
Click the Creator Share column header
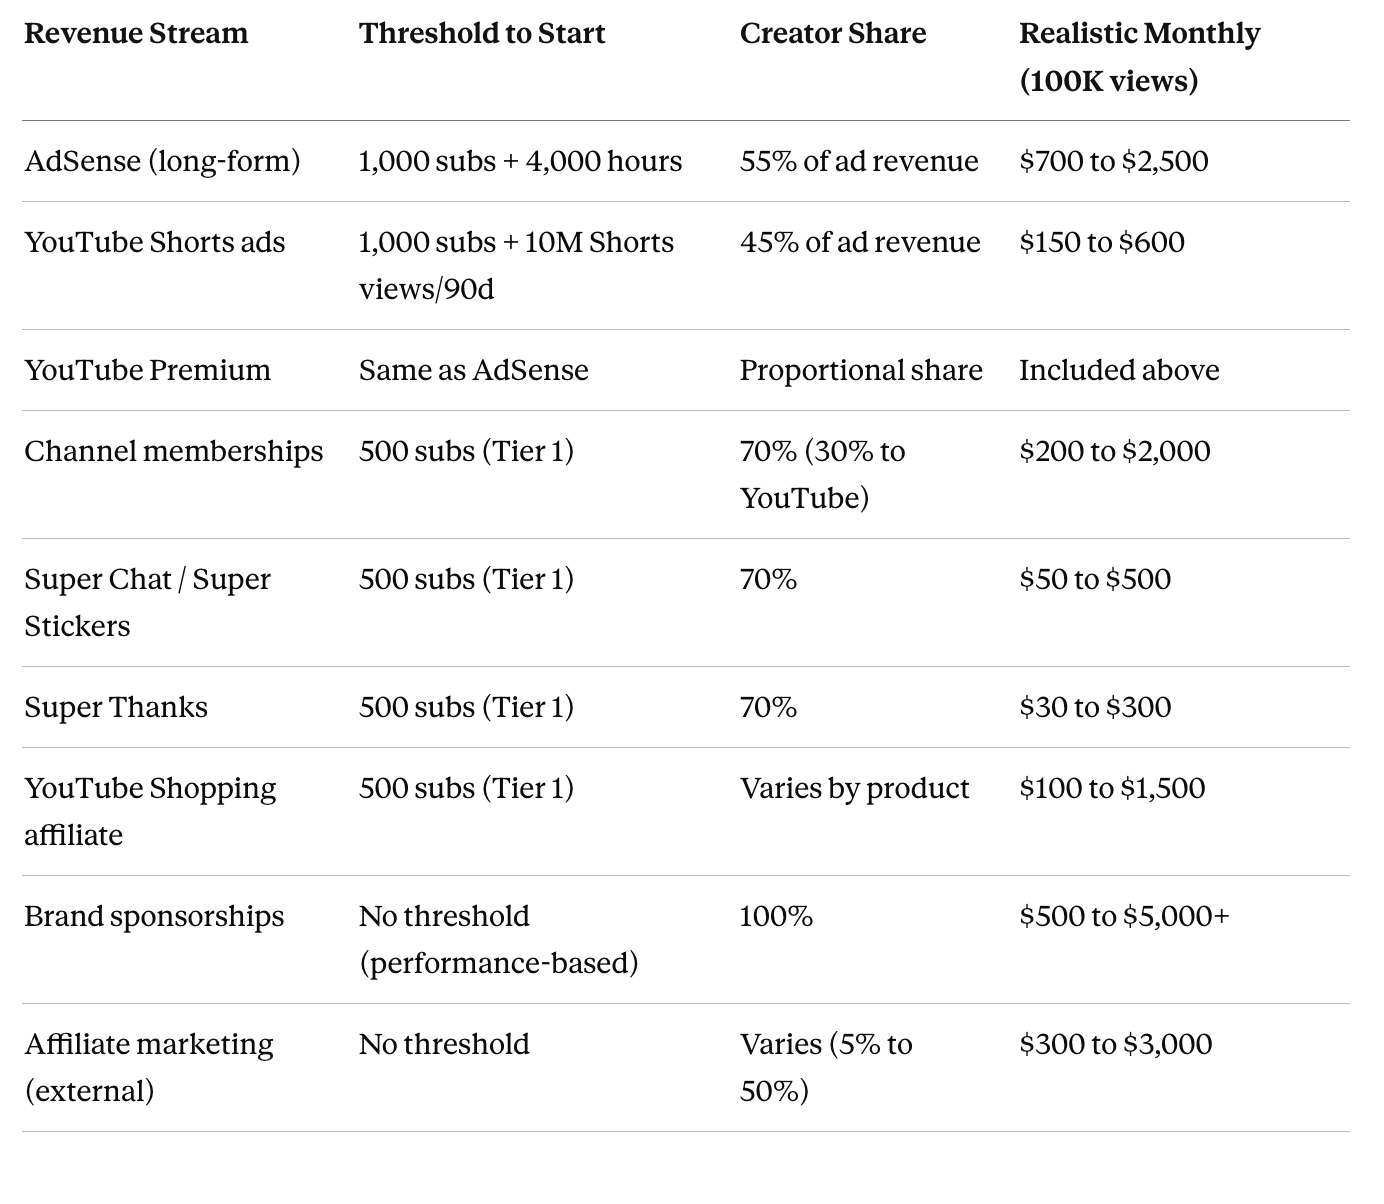(833, 33)
